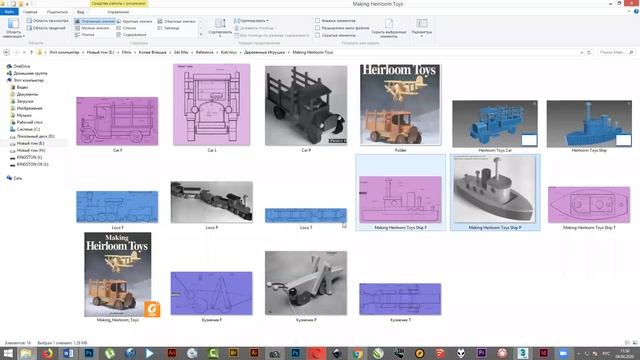
Task: Open the address bar history dropdown
Action: 581,52
